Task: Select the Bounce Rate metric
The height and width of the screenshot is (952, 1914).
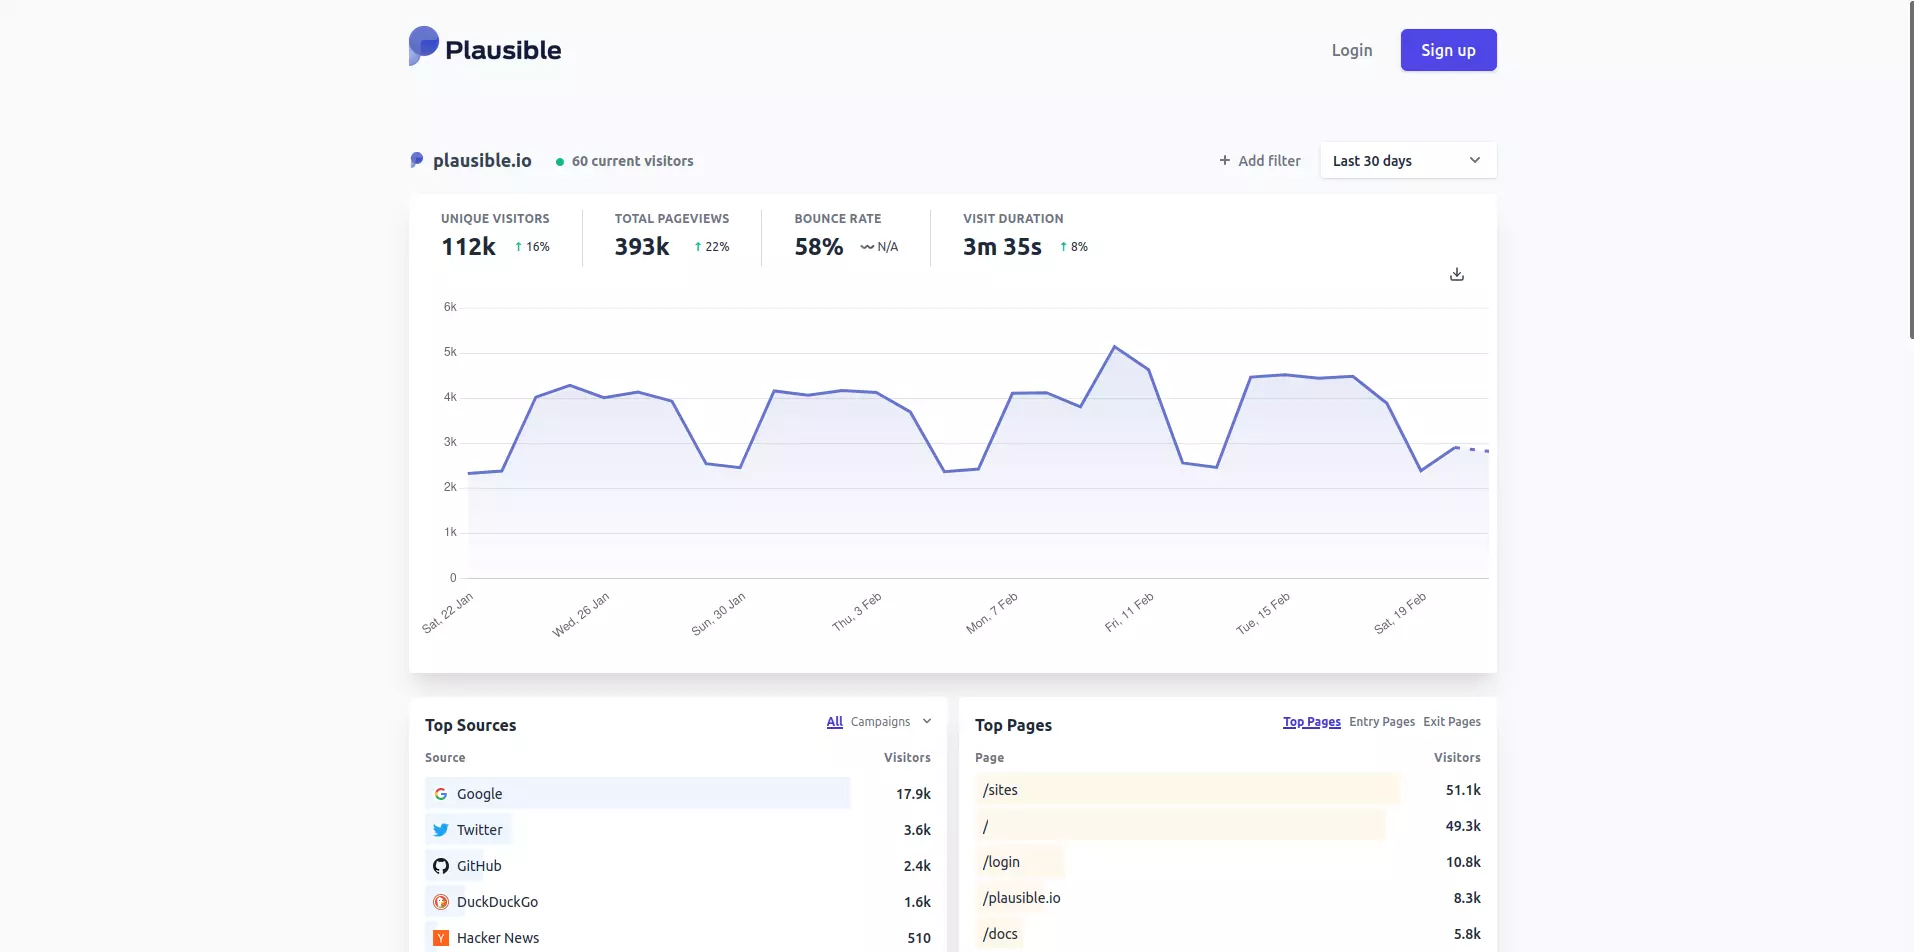Action: [x=846, y=235]
